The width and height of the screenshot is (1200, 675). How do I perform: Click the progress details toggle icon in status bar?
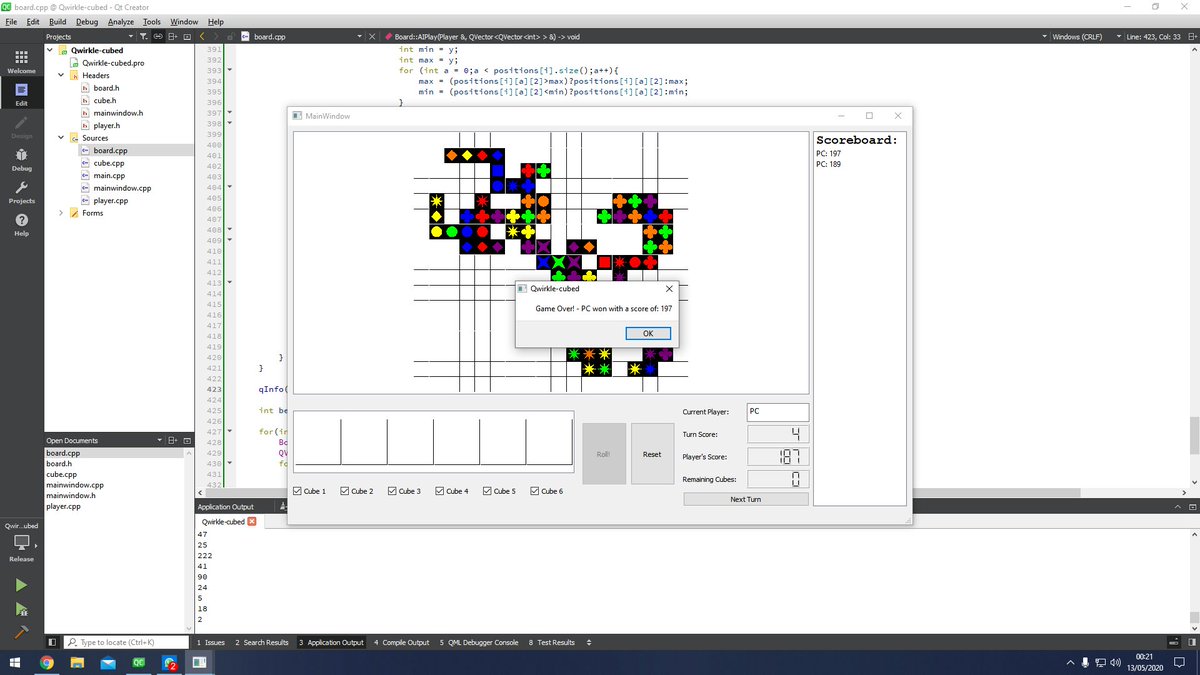coord(1174,642)
